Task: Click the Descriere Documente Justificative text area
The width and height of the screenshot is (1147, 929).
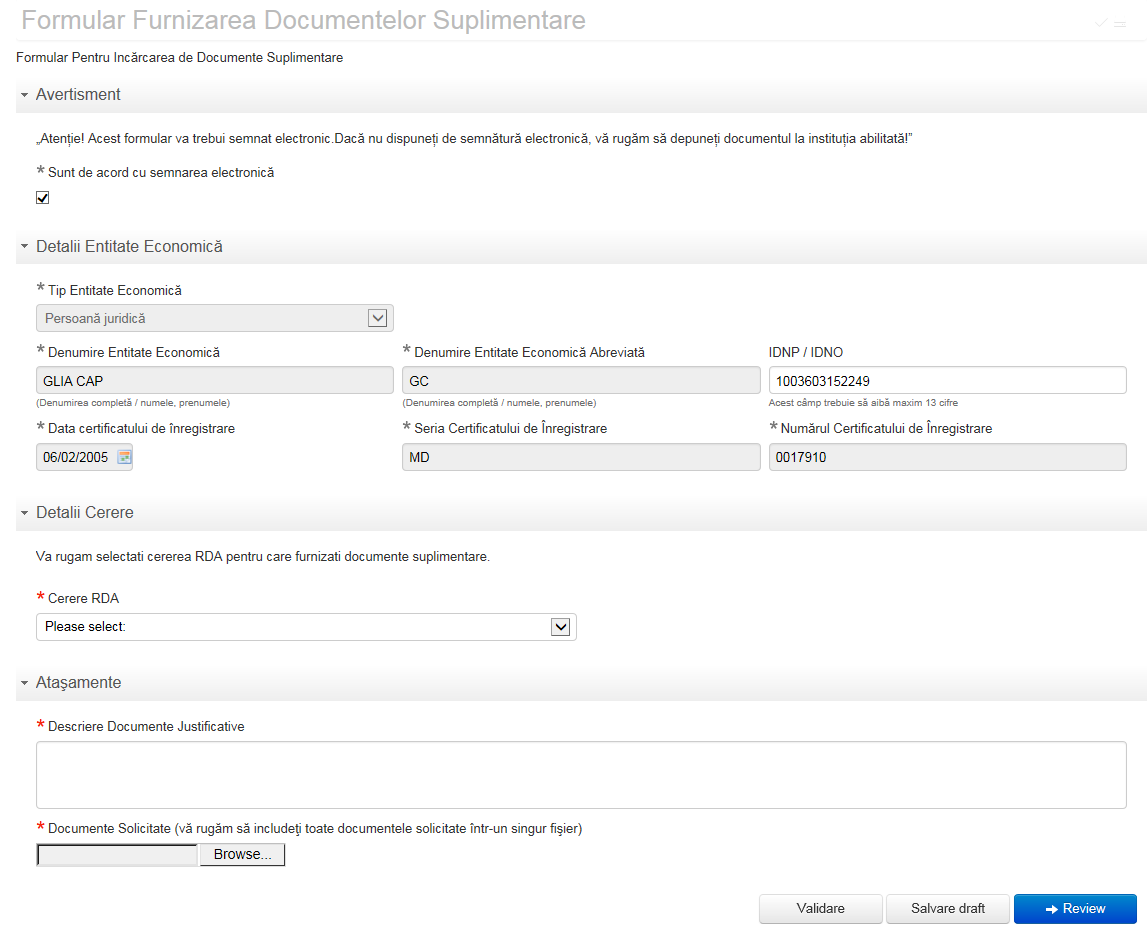Action: click(x=581, y=774)
